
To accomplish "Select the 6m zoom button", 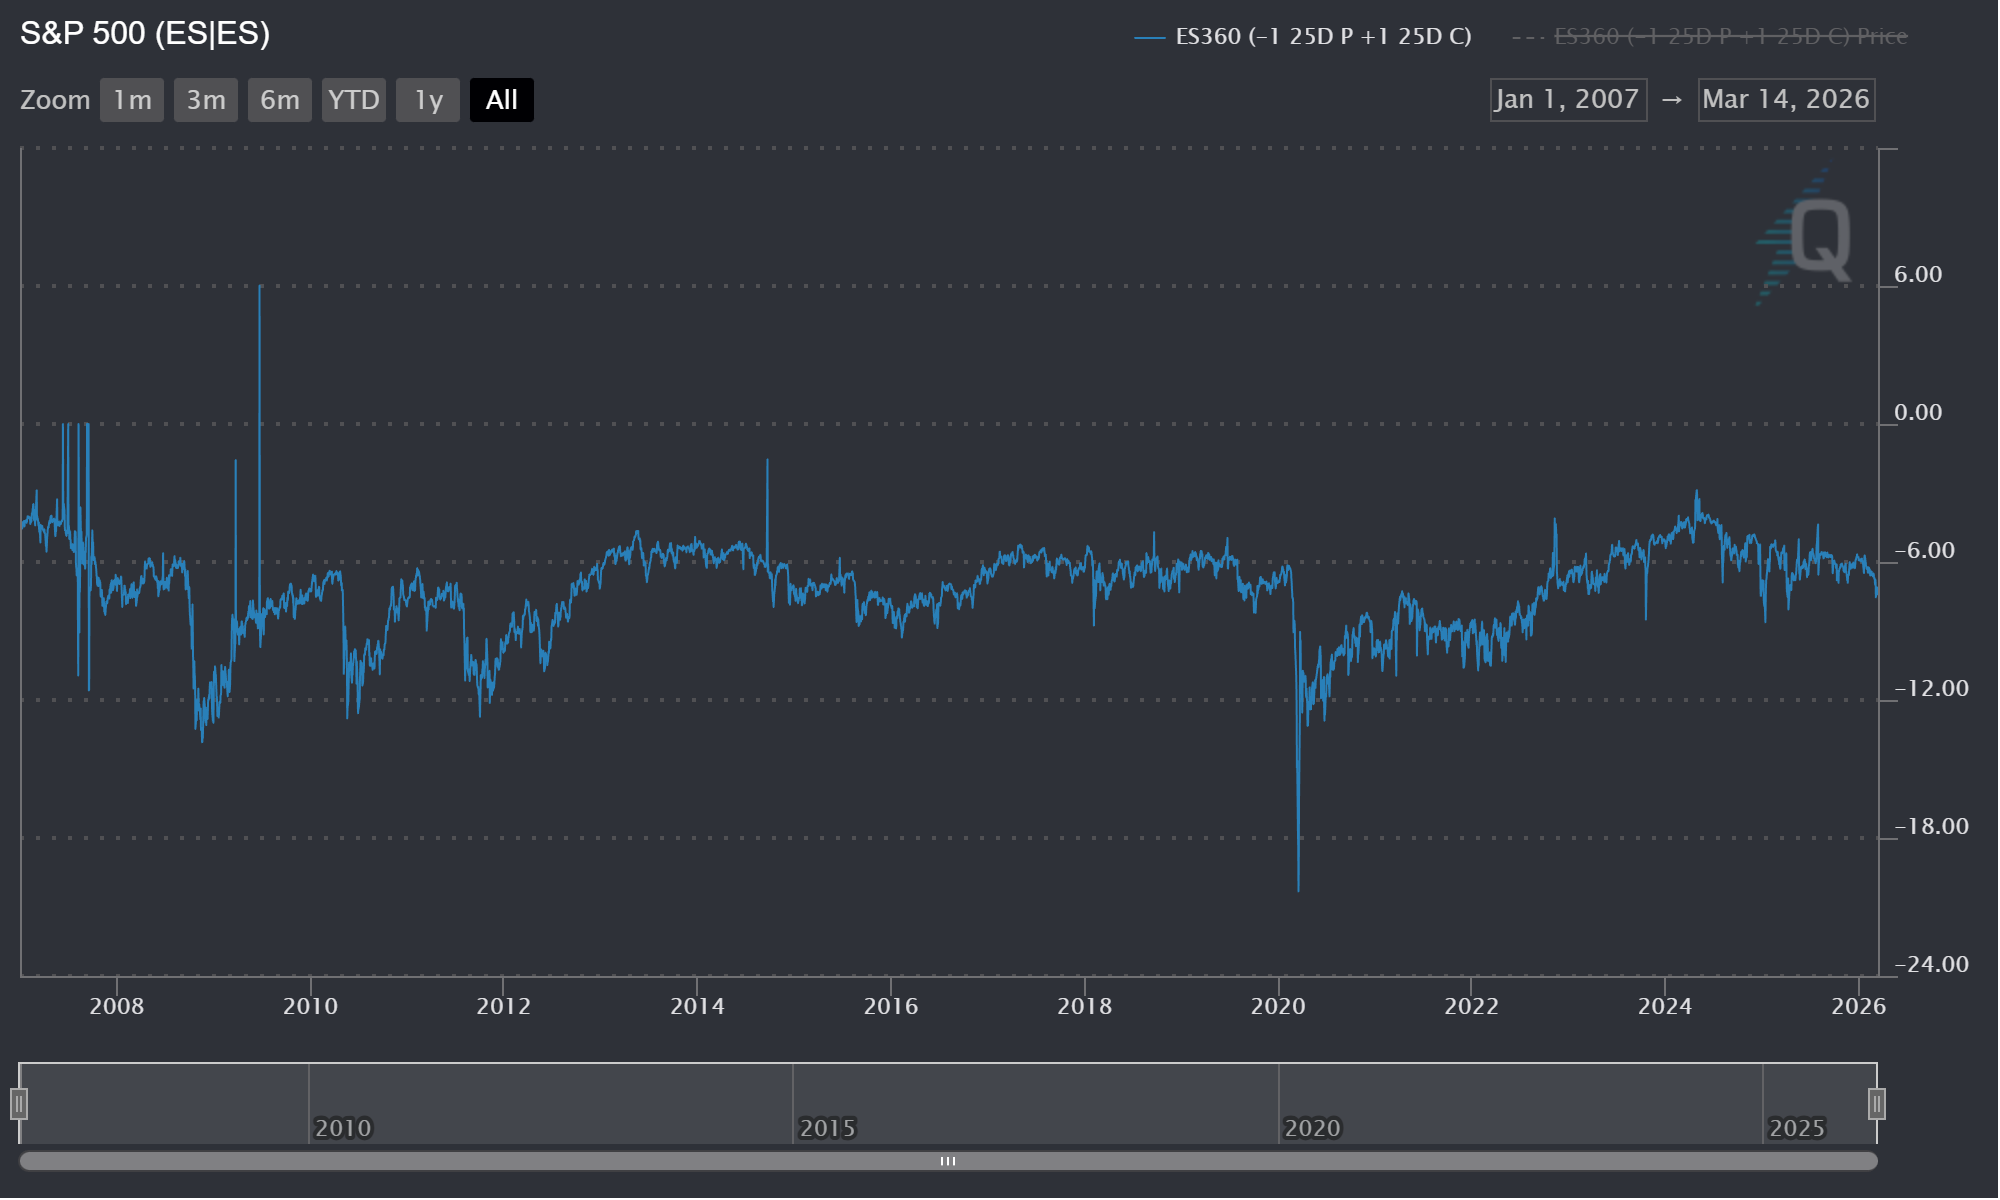I will click(280, 100).
